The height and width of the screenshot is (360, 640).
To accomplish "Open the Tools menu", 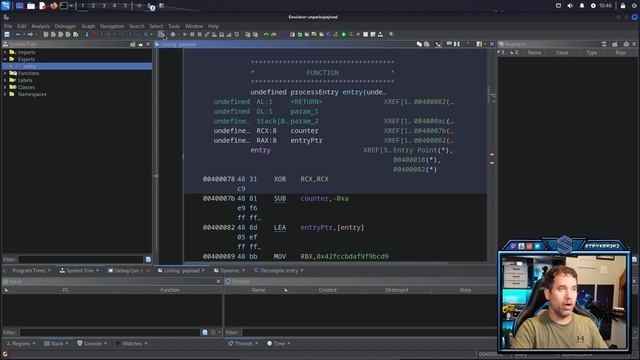I will tap(174, 26).
